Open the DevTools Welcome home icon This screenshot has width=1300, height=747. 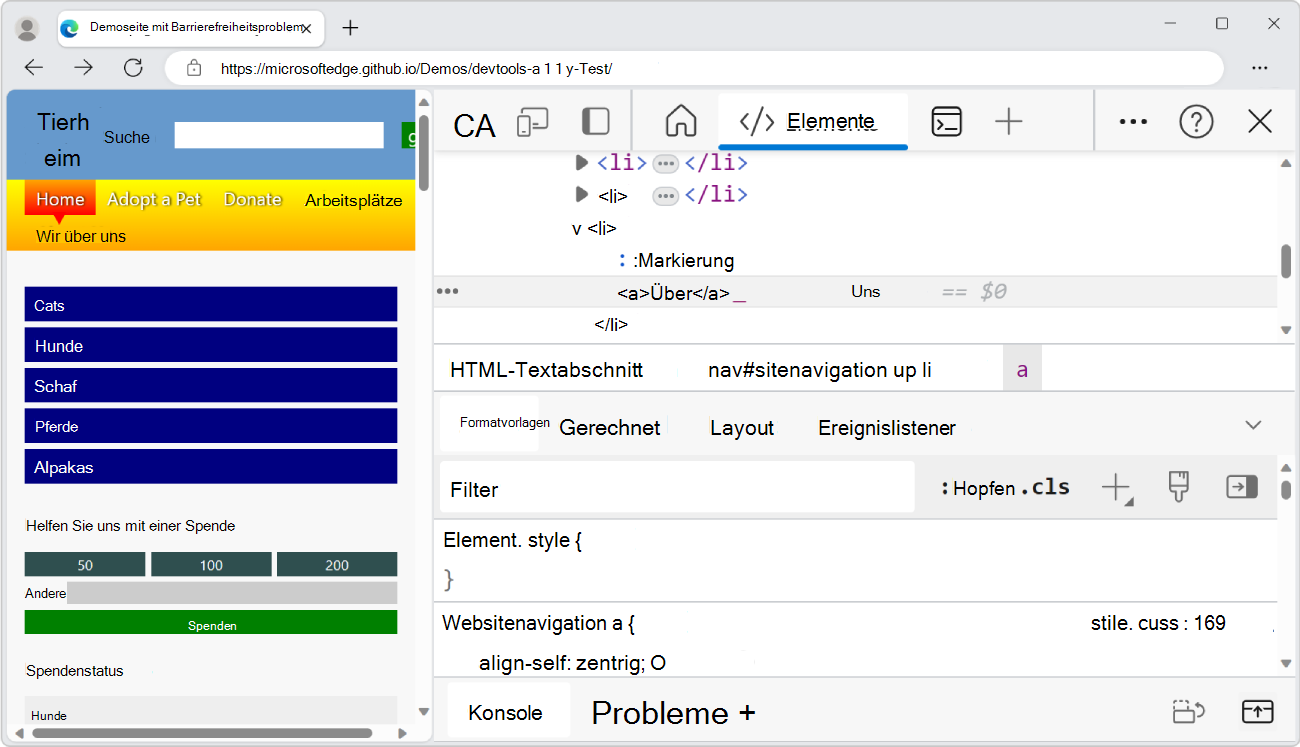pos(680,120)
